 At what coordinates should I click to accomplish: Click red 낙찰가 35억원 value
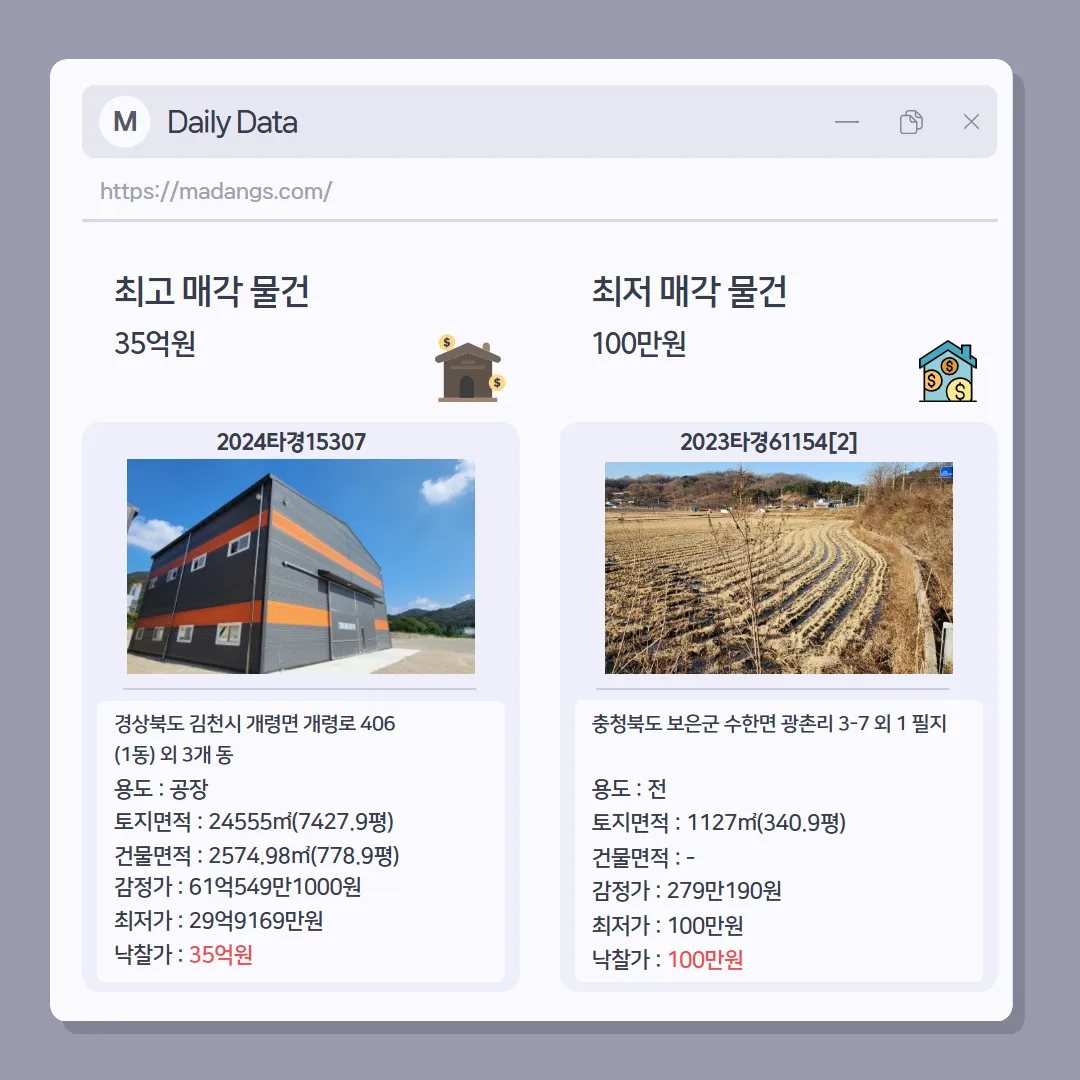tap(220, 955)
